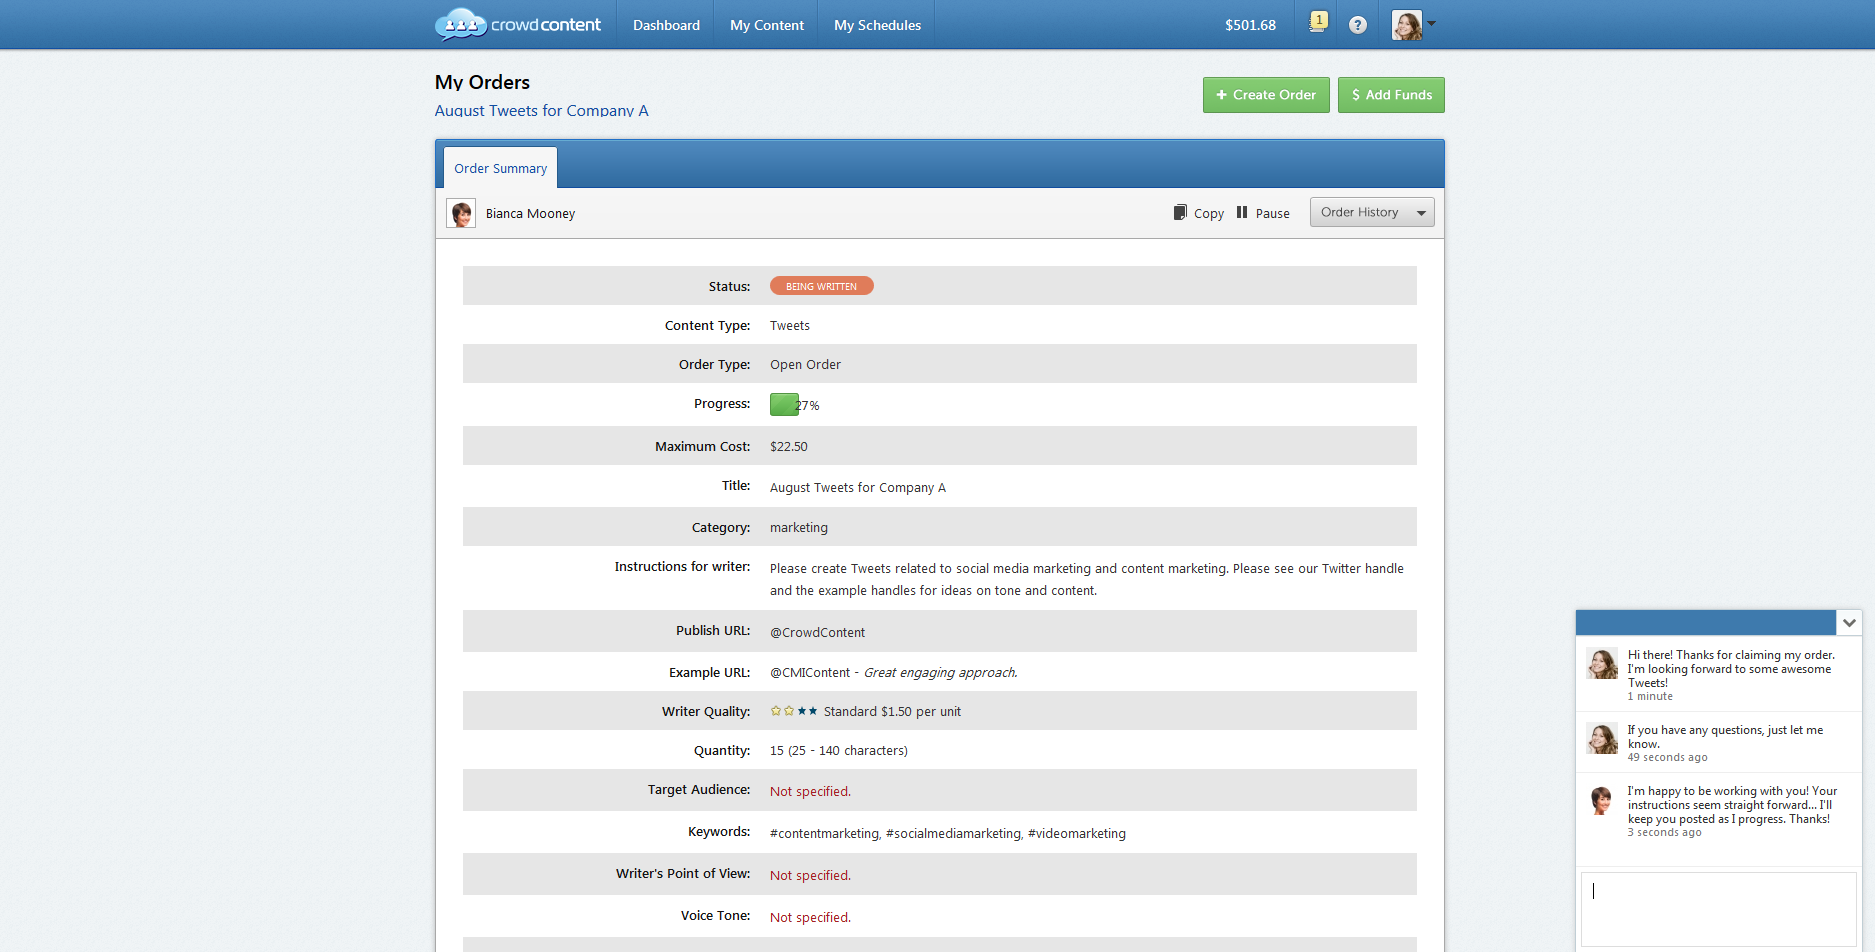Image resolution: width=1875 pixels, height=952 pixels.
Task: Click the BEING WRITTEN status badge
Action: pos(821,286)
